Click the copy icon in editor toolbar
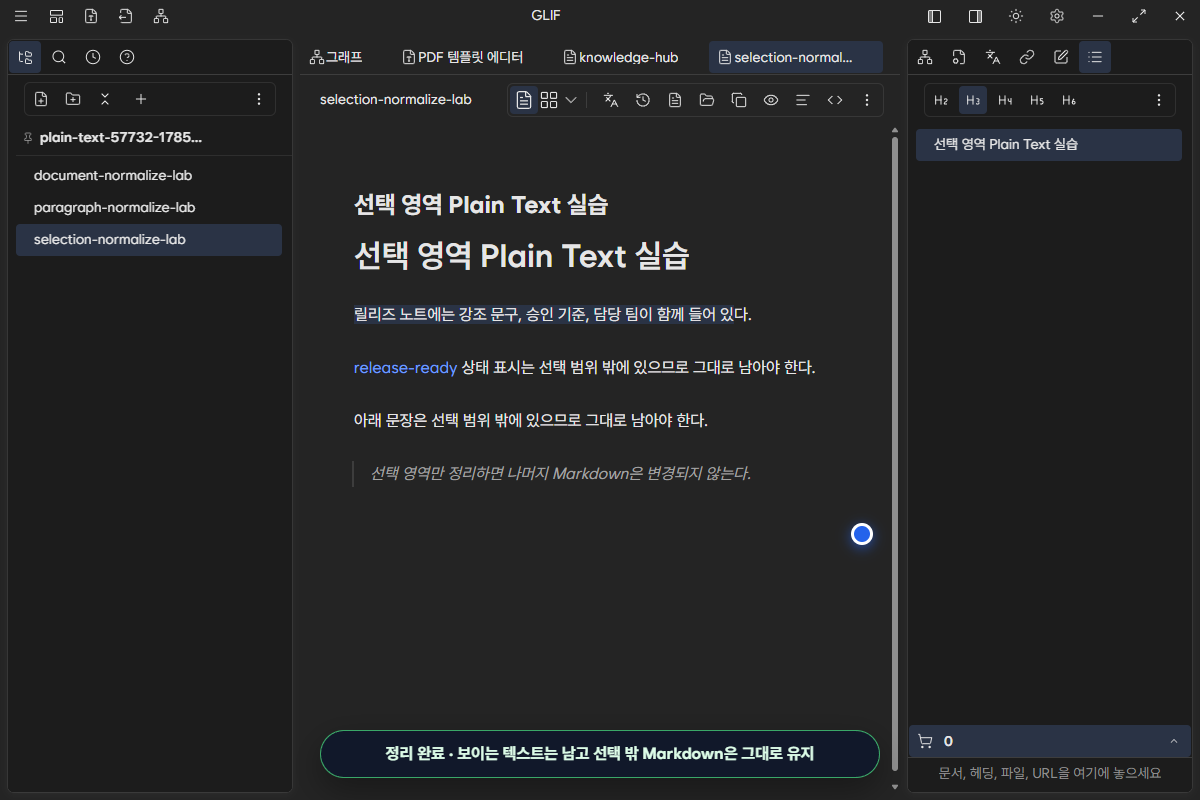Viewport: 1200px width, 800px height. 739,100
